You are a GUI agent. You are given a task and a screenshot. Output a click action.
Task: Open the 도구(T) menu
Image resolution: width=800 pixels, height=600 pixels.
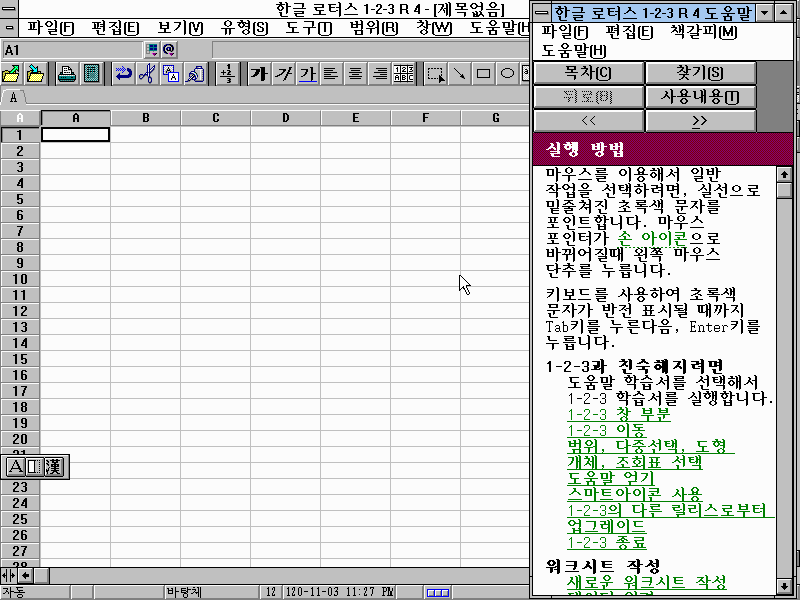coord(309,28)
